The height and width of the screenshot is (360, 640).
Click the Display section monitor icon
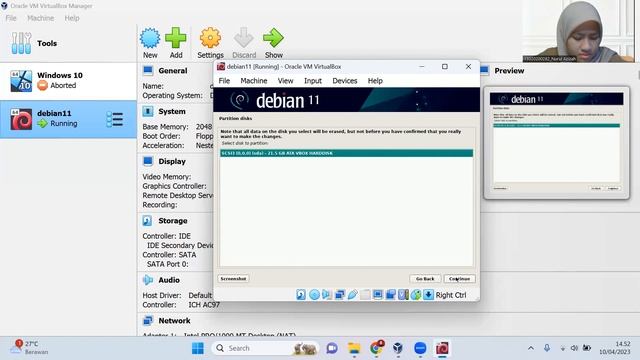pyautogui.click(x=148, y=161)
